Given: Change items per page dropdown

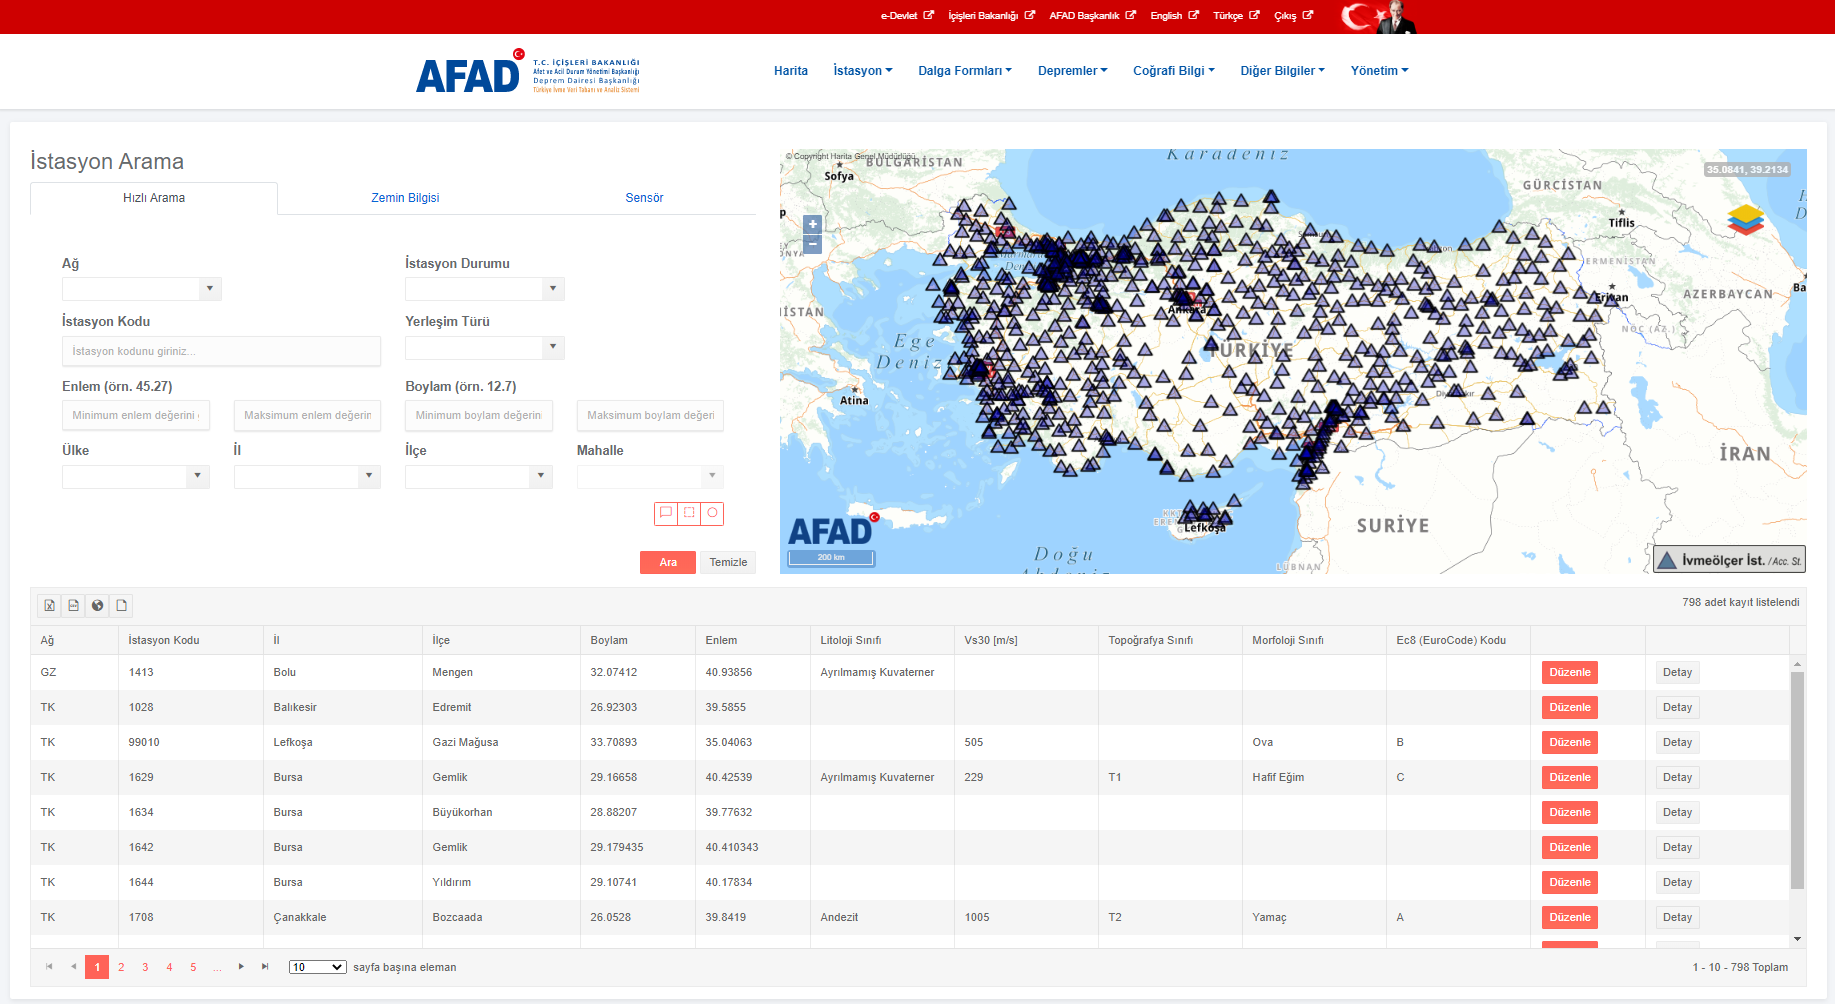Looking at the screenshot, I should click(x=318, y=967).
